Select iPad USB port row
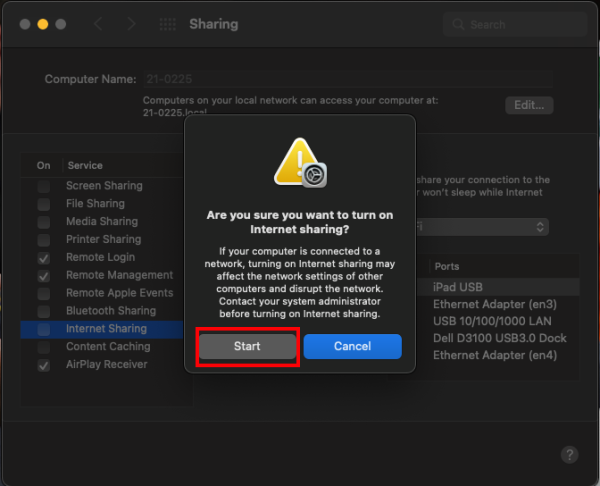The image size is (600, 486). click(497, 287)
